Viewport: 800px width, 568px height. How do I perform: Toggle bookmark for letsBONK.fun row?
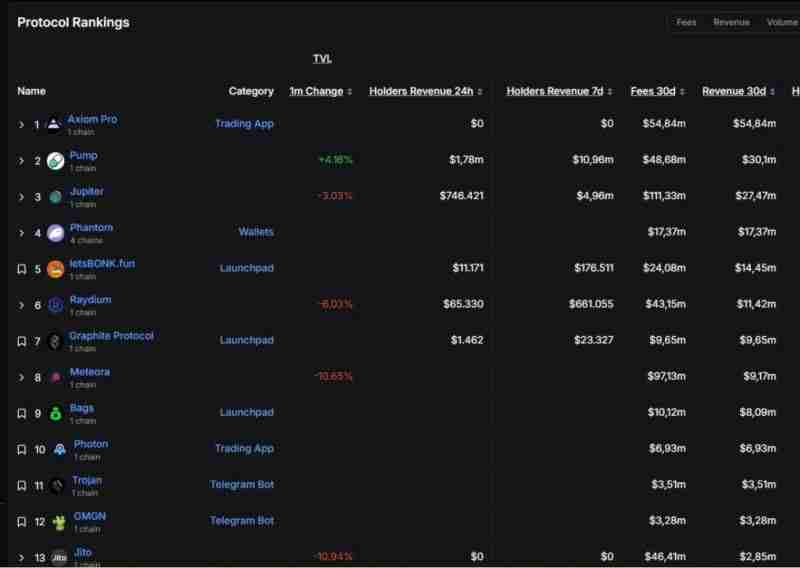(x=22, y=269)
